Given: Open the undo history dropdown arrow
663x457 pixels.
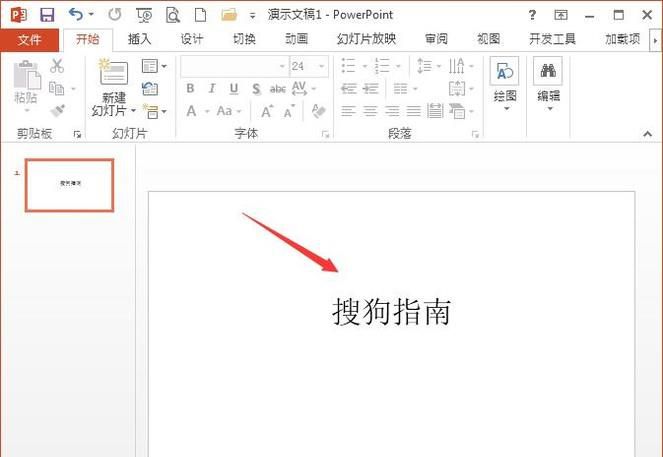Looking at the screenshot, I should 91,15.
